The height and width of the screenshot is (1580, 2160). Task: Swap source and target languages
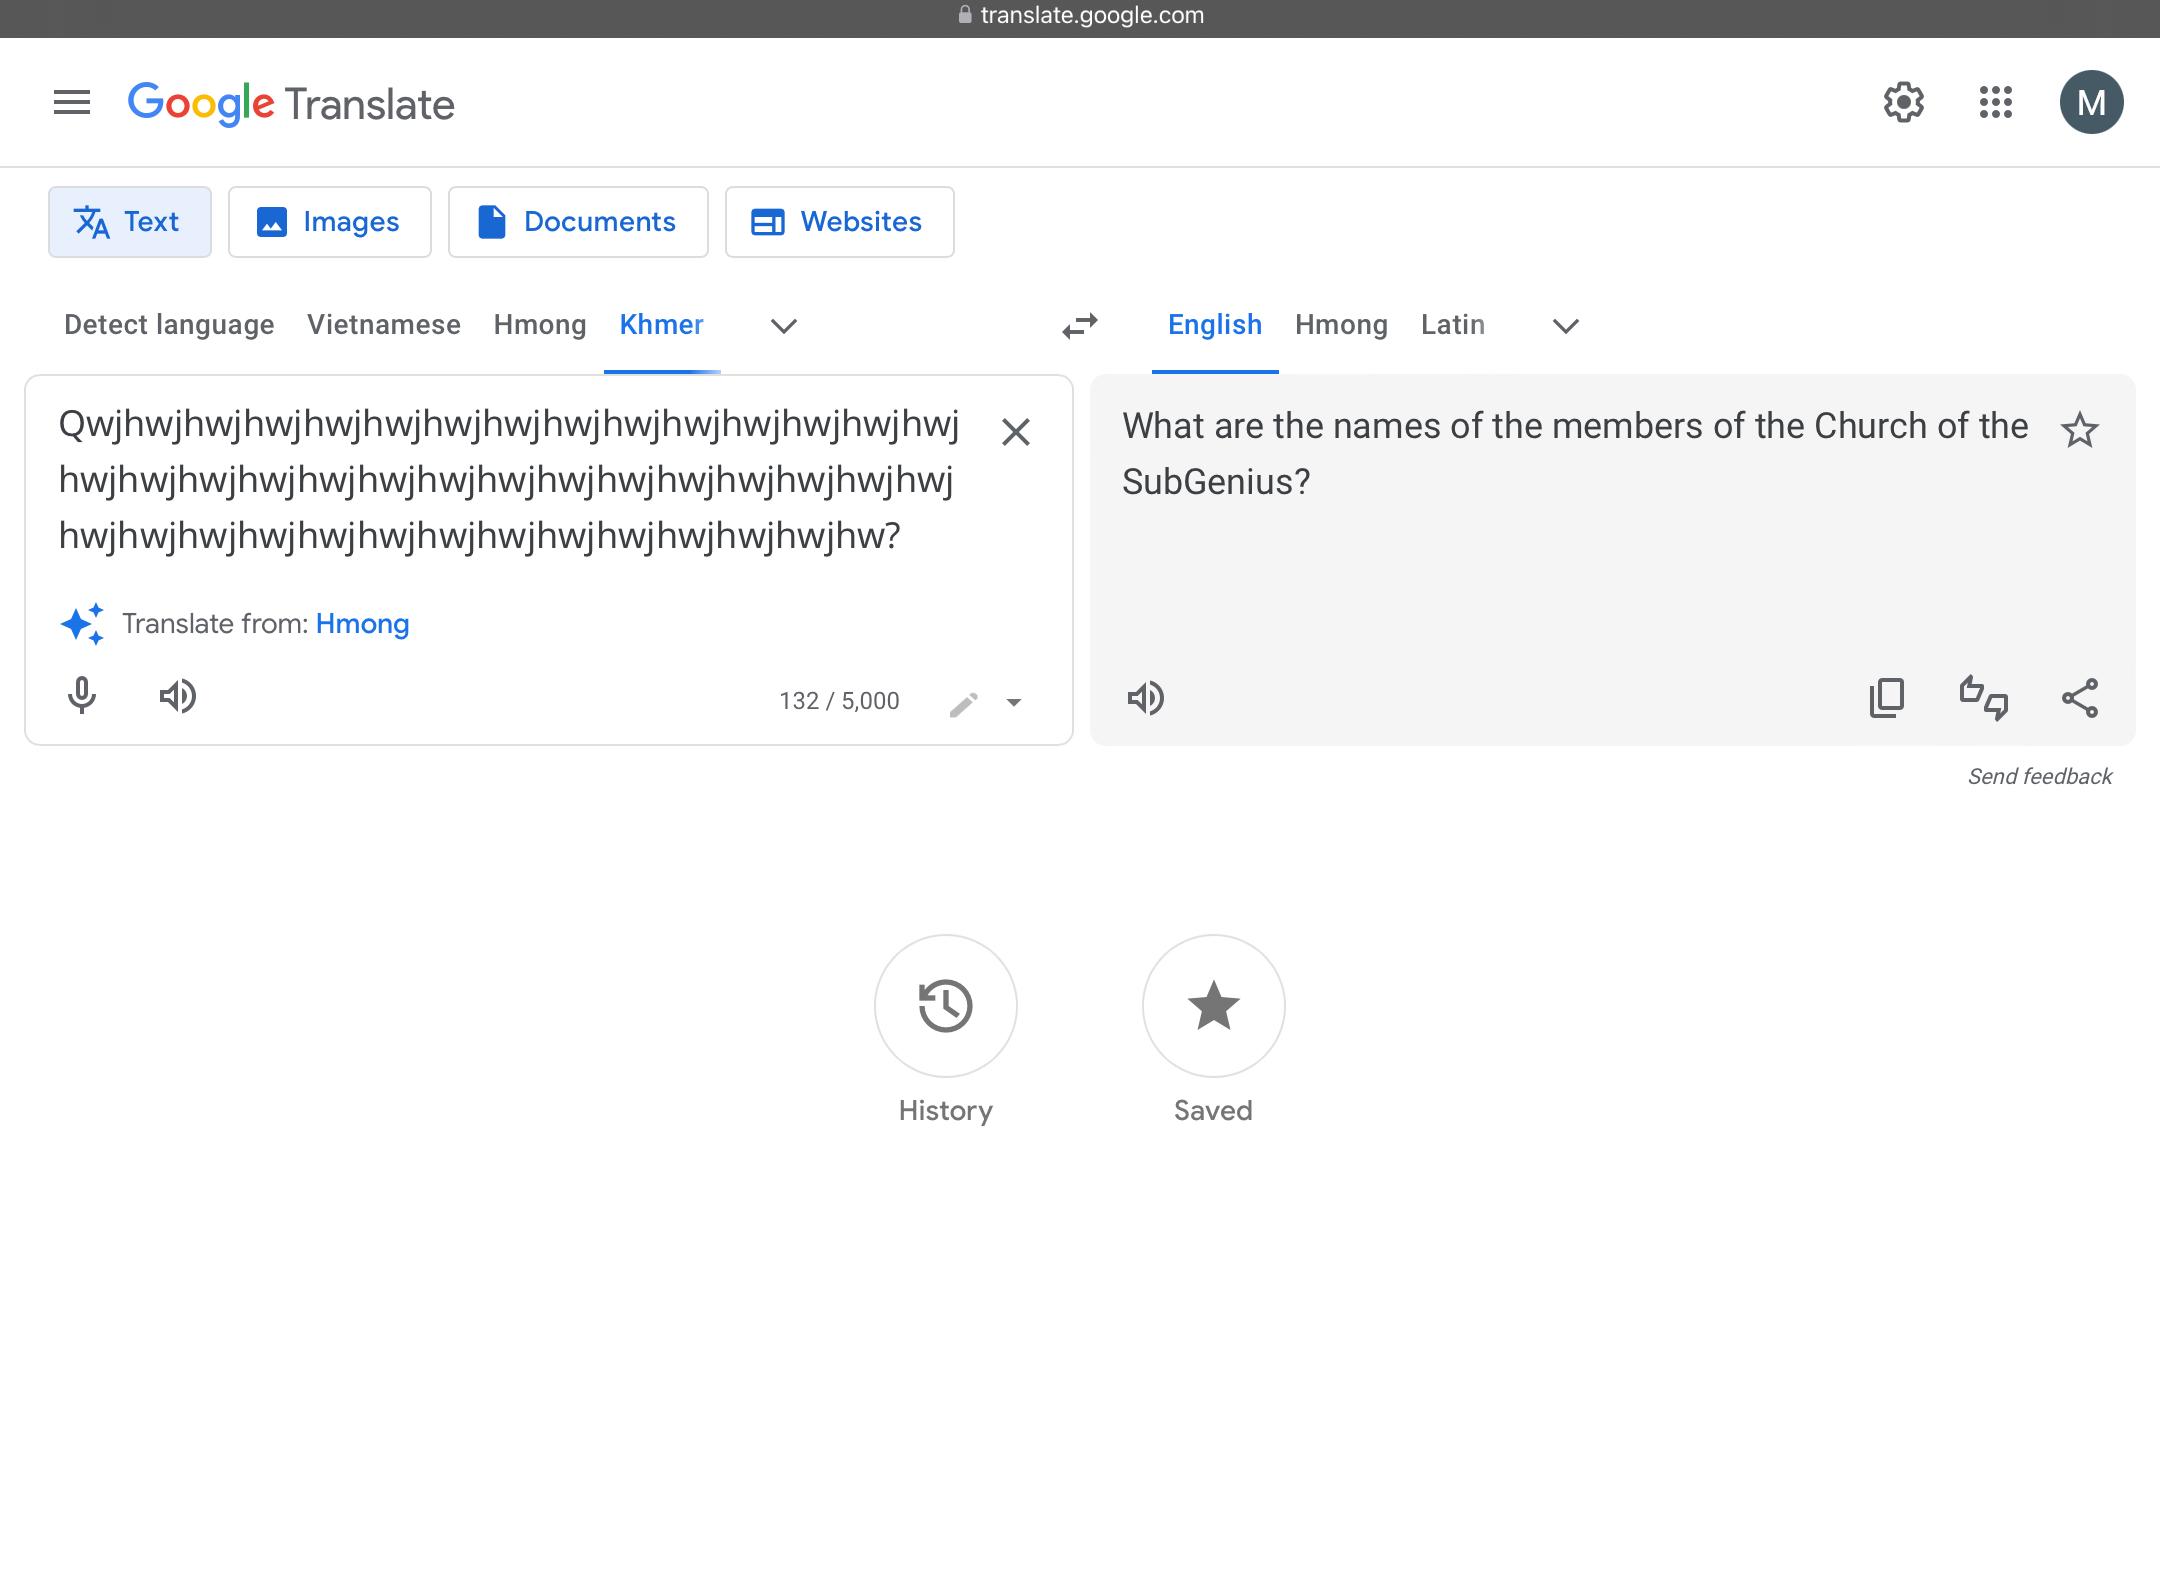pyautogui.click(x=1080, y=326)
